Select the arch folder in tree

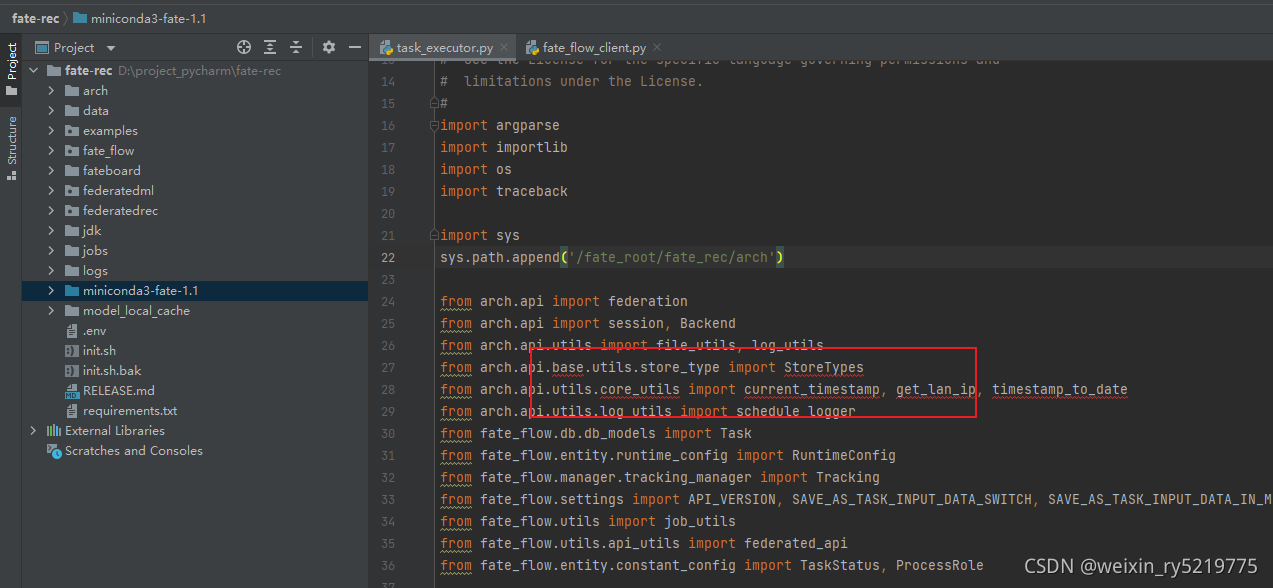(x=95, y=91)
